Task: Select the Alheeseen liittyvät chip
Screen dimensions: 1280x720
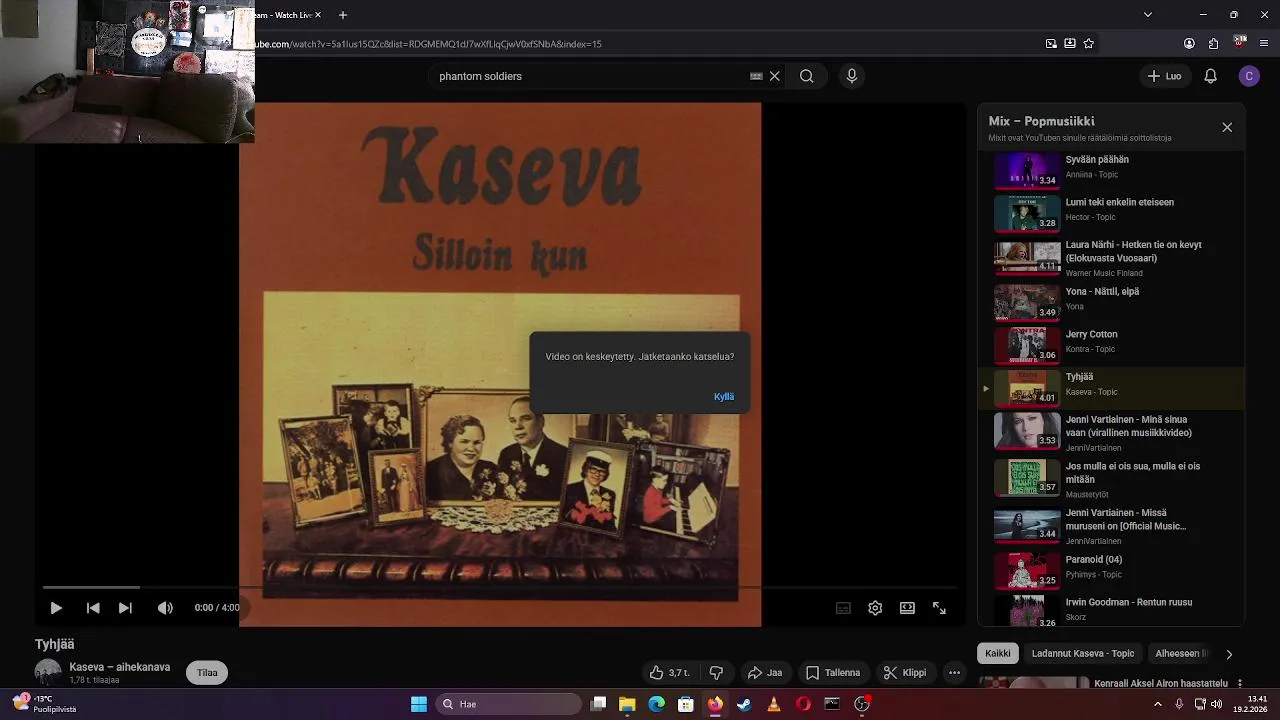Action: coord(1180,653)
